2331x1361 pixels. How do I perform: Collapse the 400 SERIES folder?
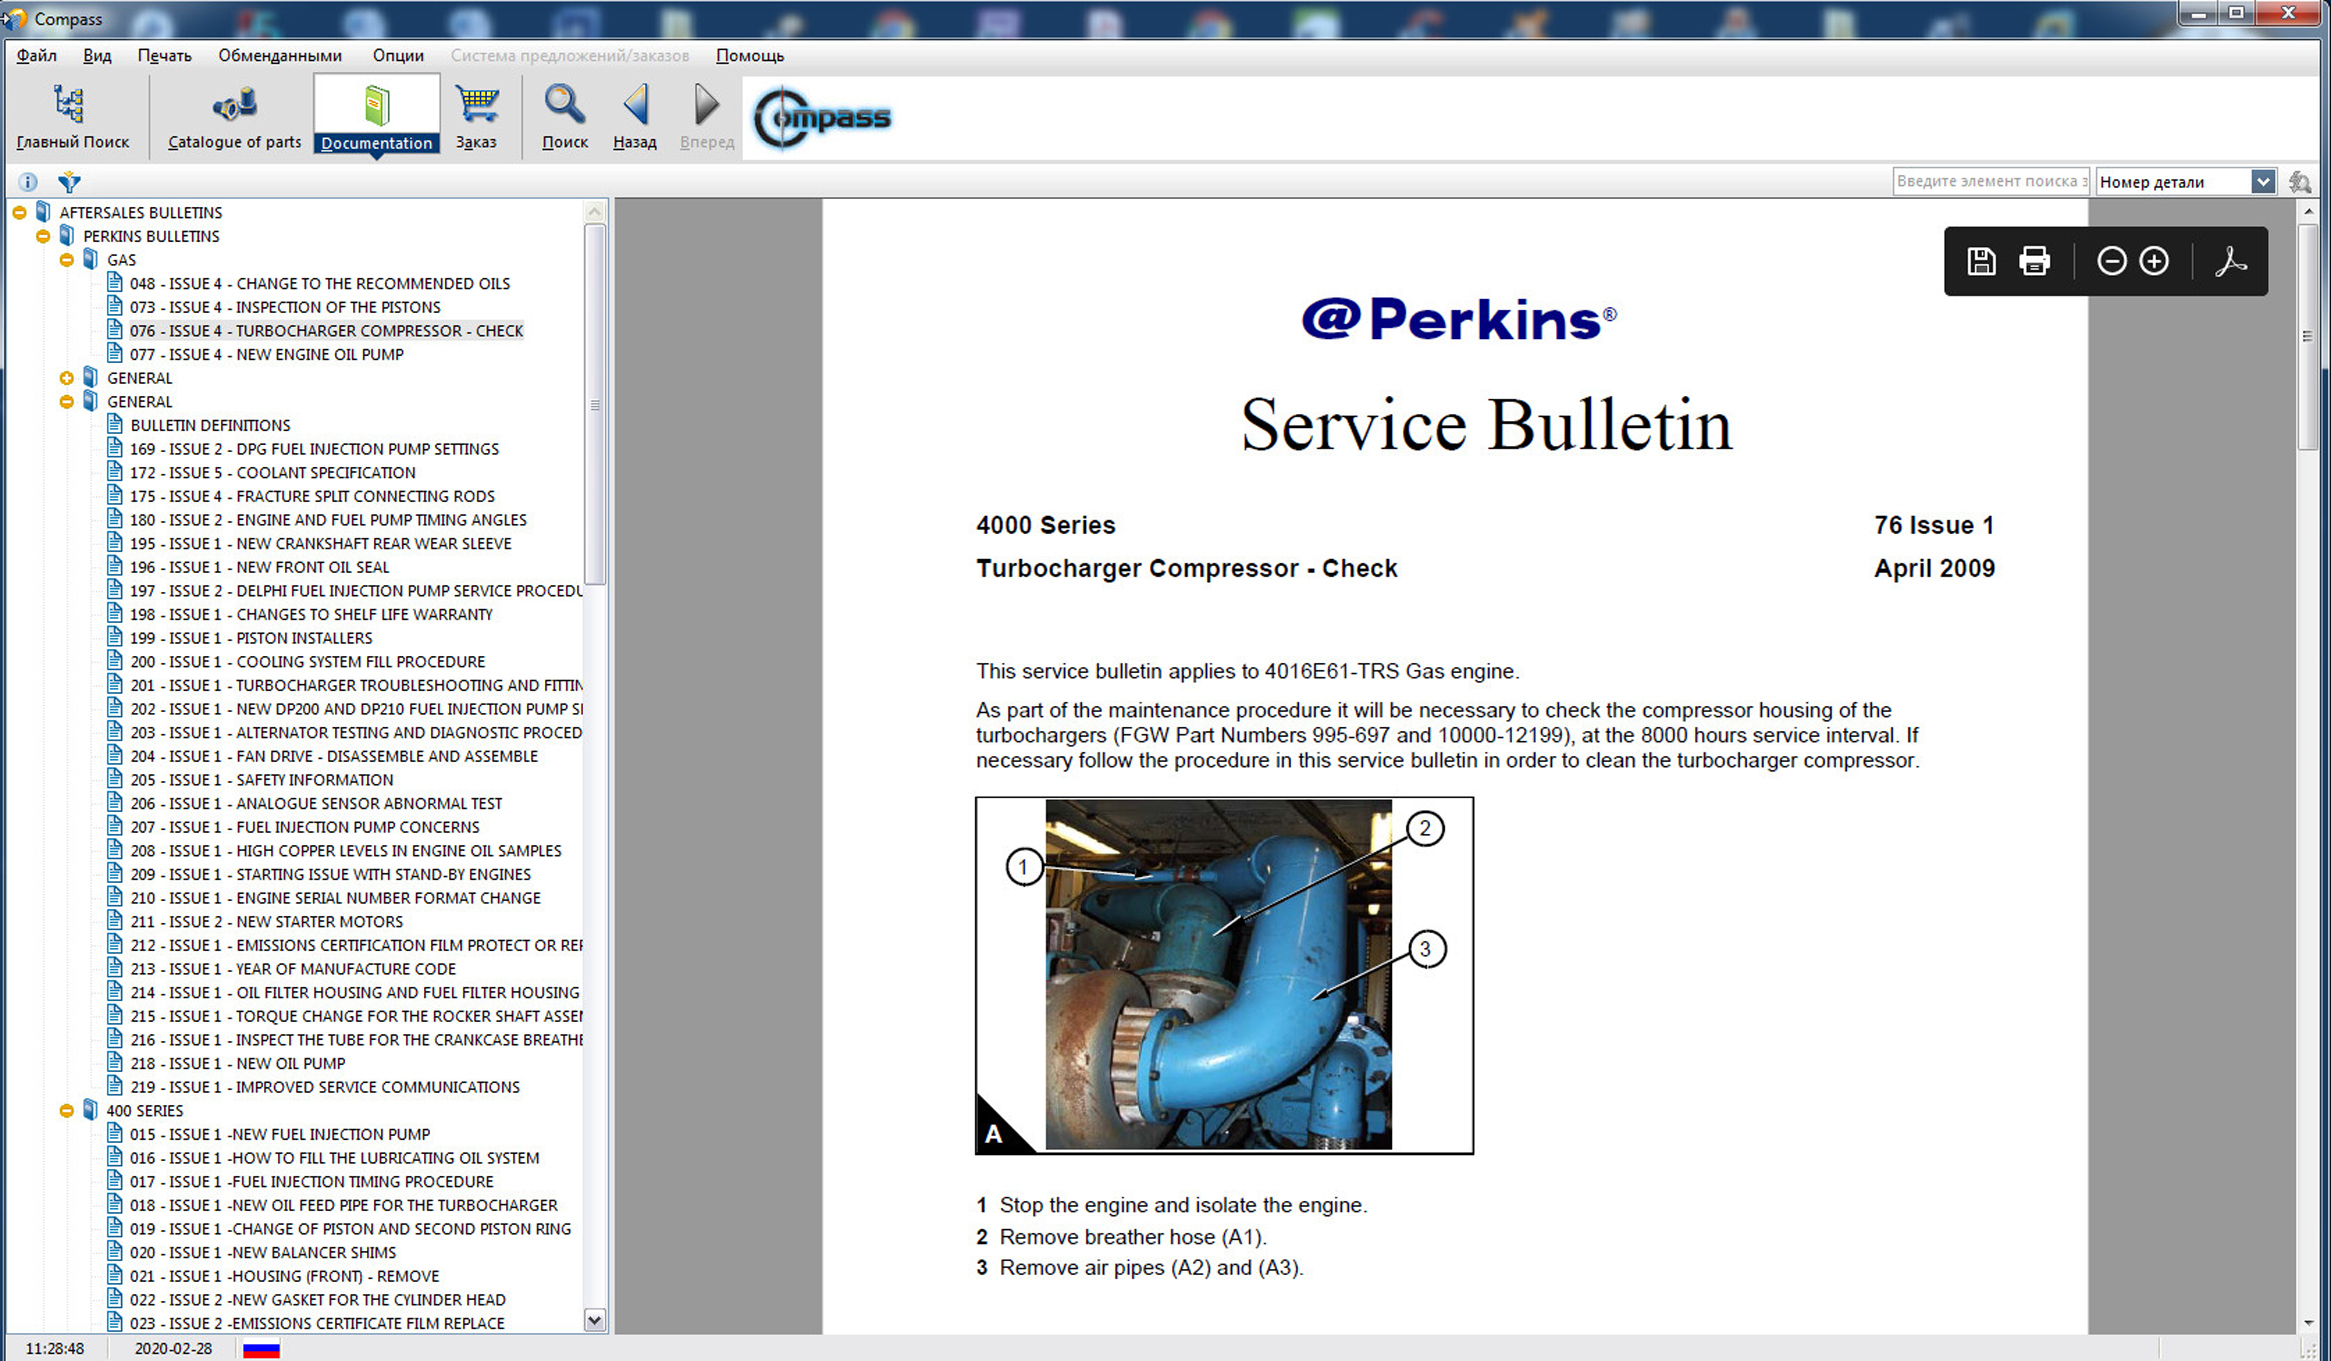tap(67, 1111)
